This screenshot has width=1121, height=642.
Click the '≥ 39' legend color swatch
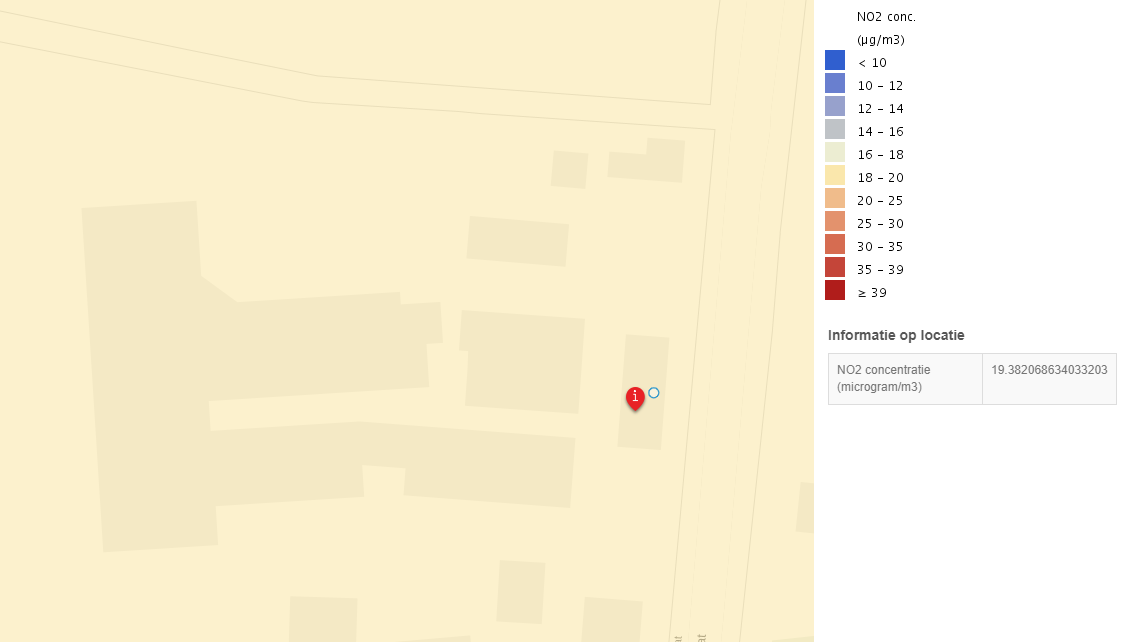835,290
